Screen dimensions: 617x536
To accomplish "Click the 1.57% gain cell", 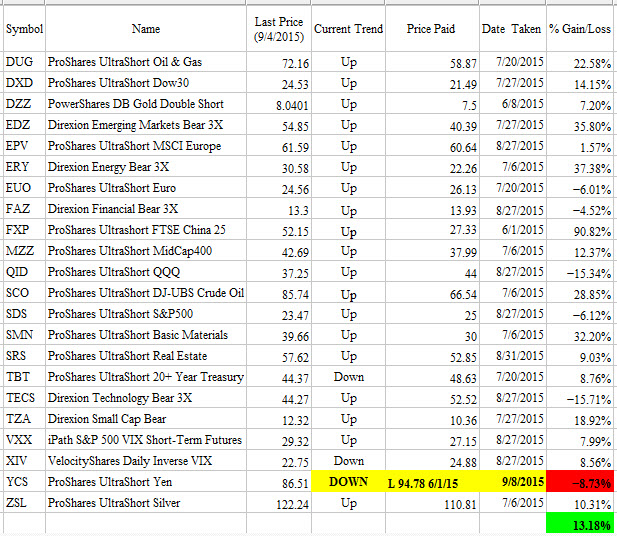I will click(x=581, y=146).
